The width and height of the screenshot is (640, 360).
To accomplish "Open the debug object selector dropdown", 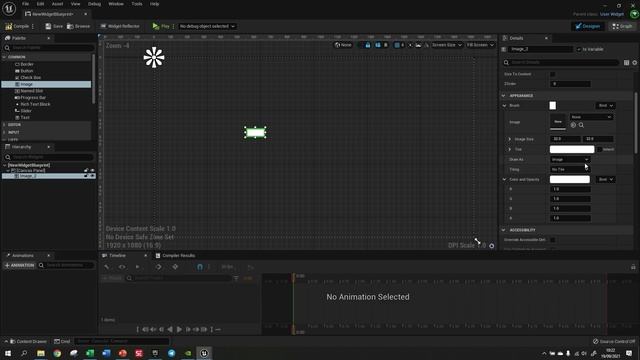I will pyautogui.click(x=207, y=26).
